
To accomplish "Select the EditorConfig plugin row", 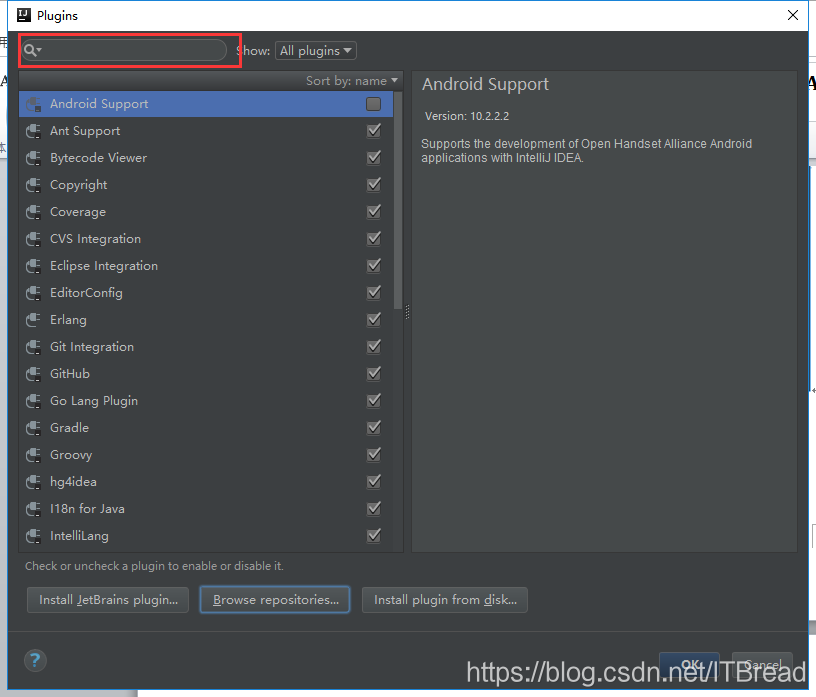I will pyautogui.click(x=206, y=293).
